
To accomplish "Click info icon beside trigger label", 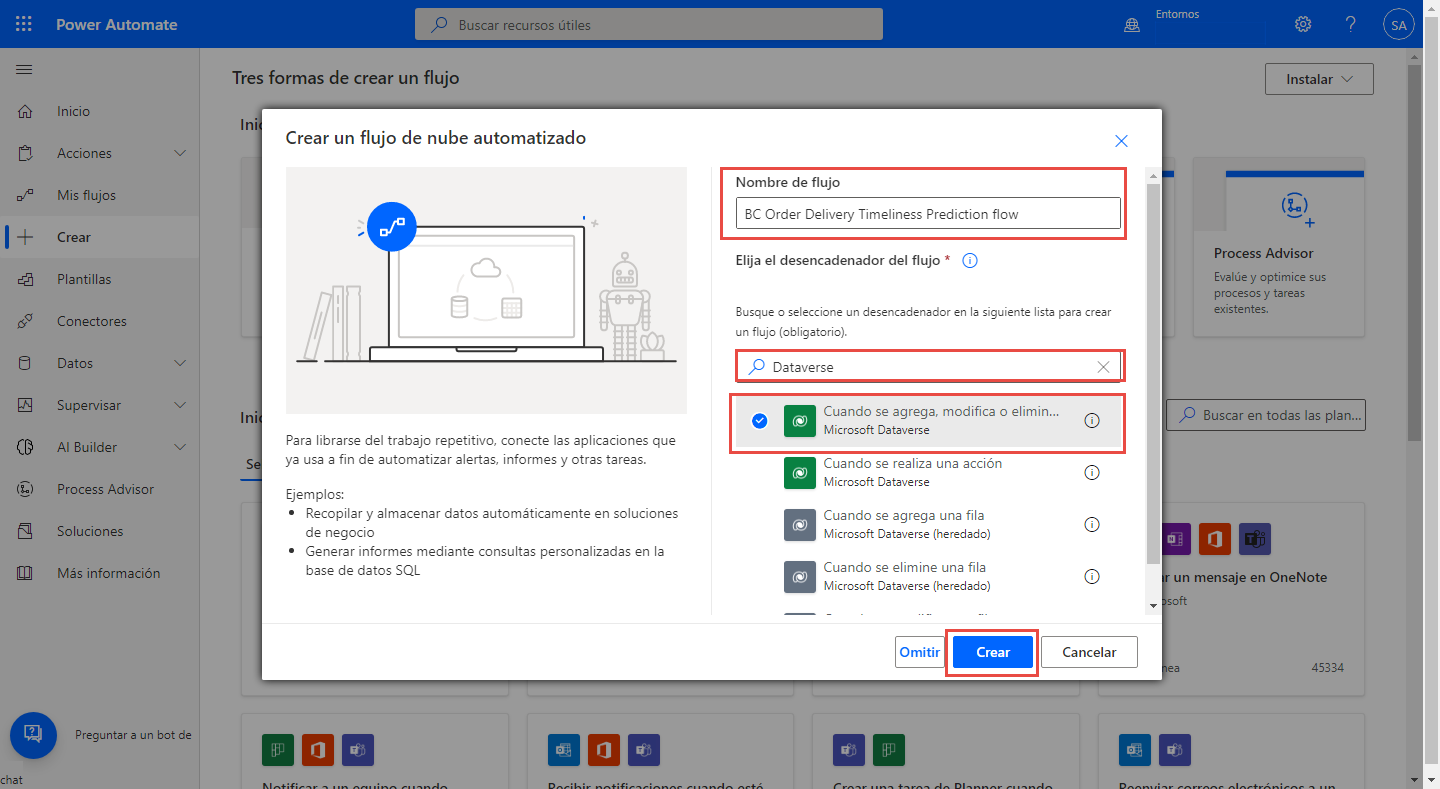I will pyautogui.click(x=969, y=260).
